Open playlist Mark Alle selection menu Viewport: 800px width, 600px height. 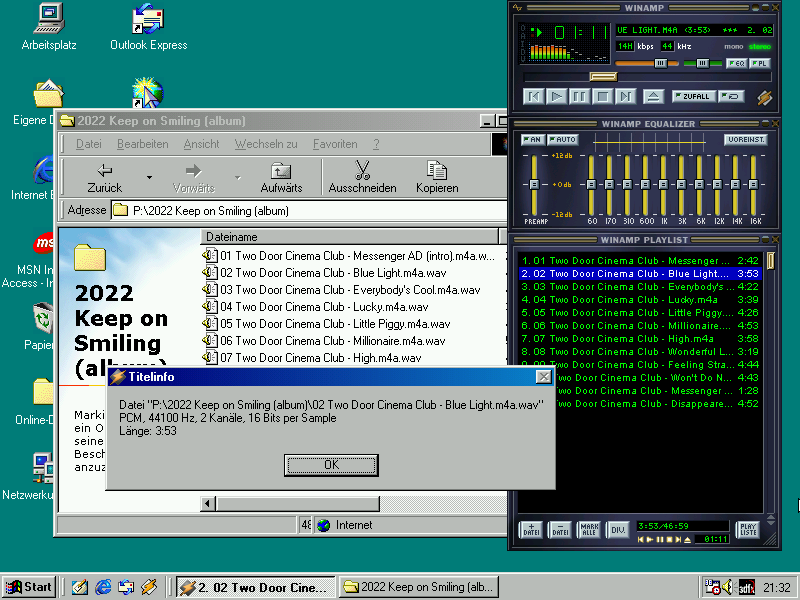[589, 530]
